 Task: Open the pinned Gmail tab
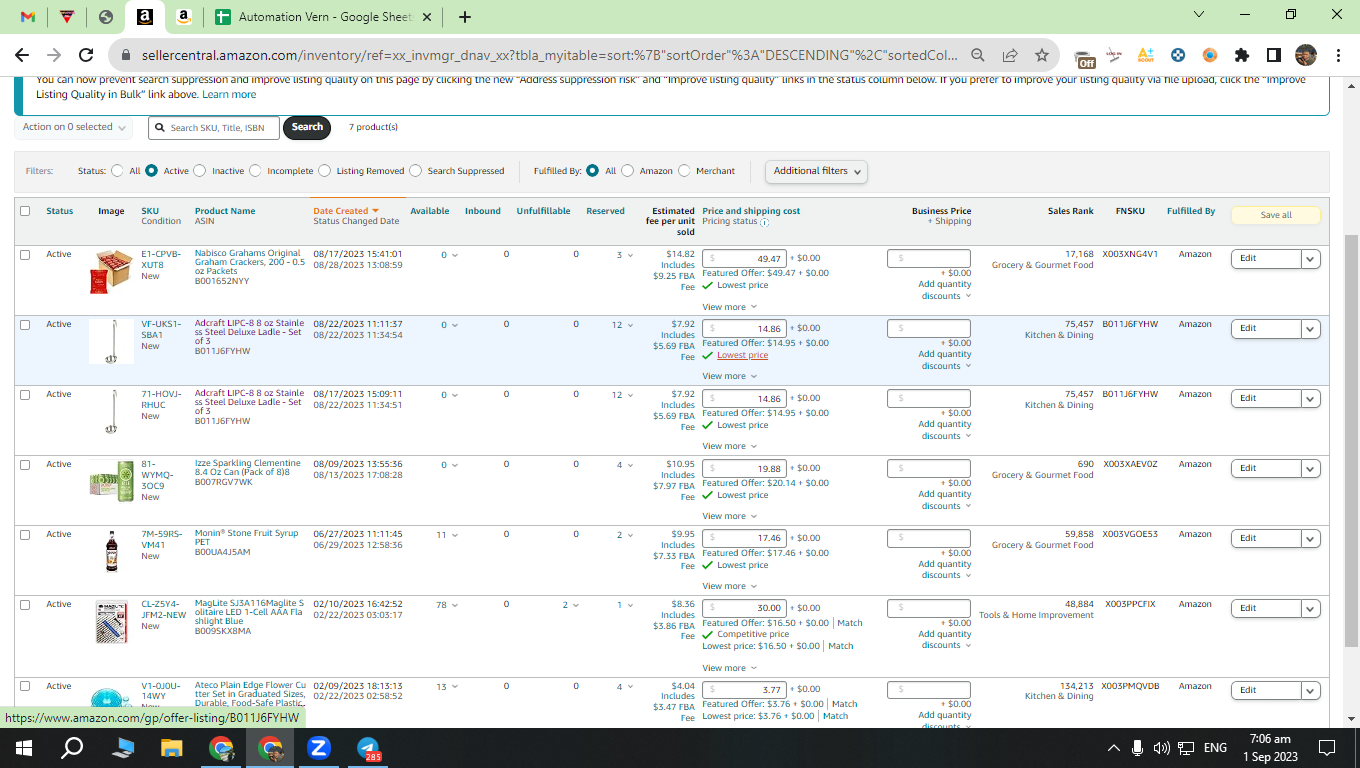coord(28,17)
